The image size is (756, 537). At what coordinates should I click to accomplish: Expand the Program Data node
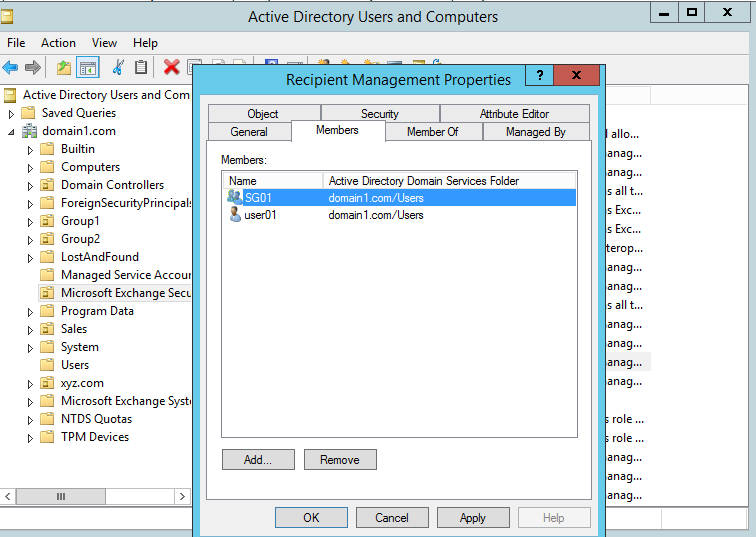pyautogui.click(x=30, y=312)
